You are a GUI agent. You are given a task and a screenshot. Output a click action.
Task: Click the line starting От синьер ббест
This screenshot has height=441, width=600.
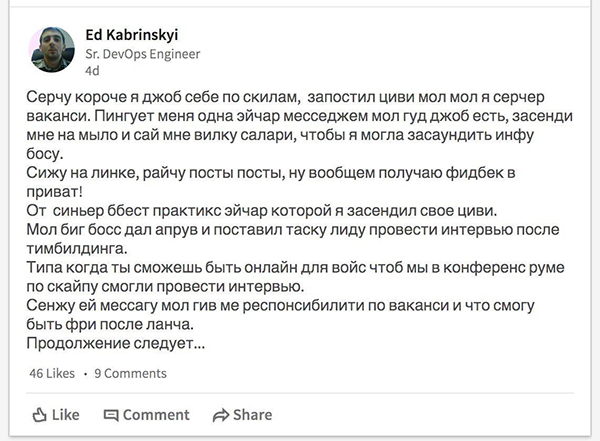tap(262, 211)
